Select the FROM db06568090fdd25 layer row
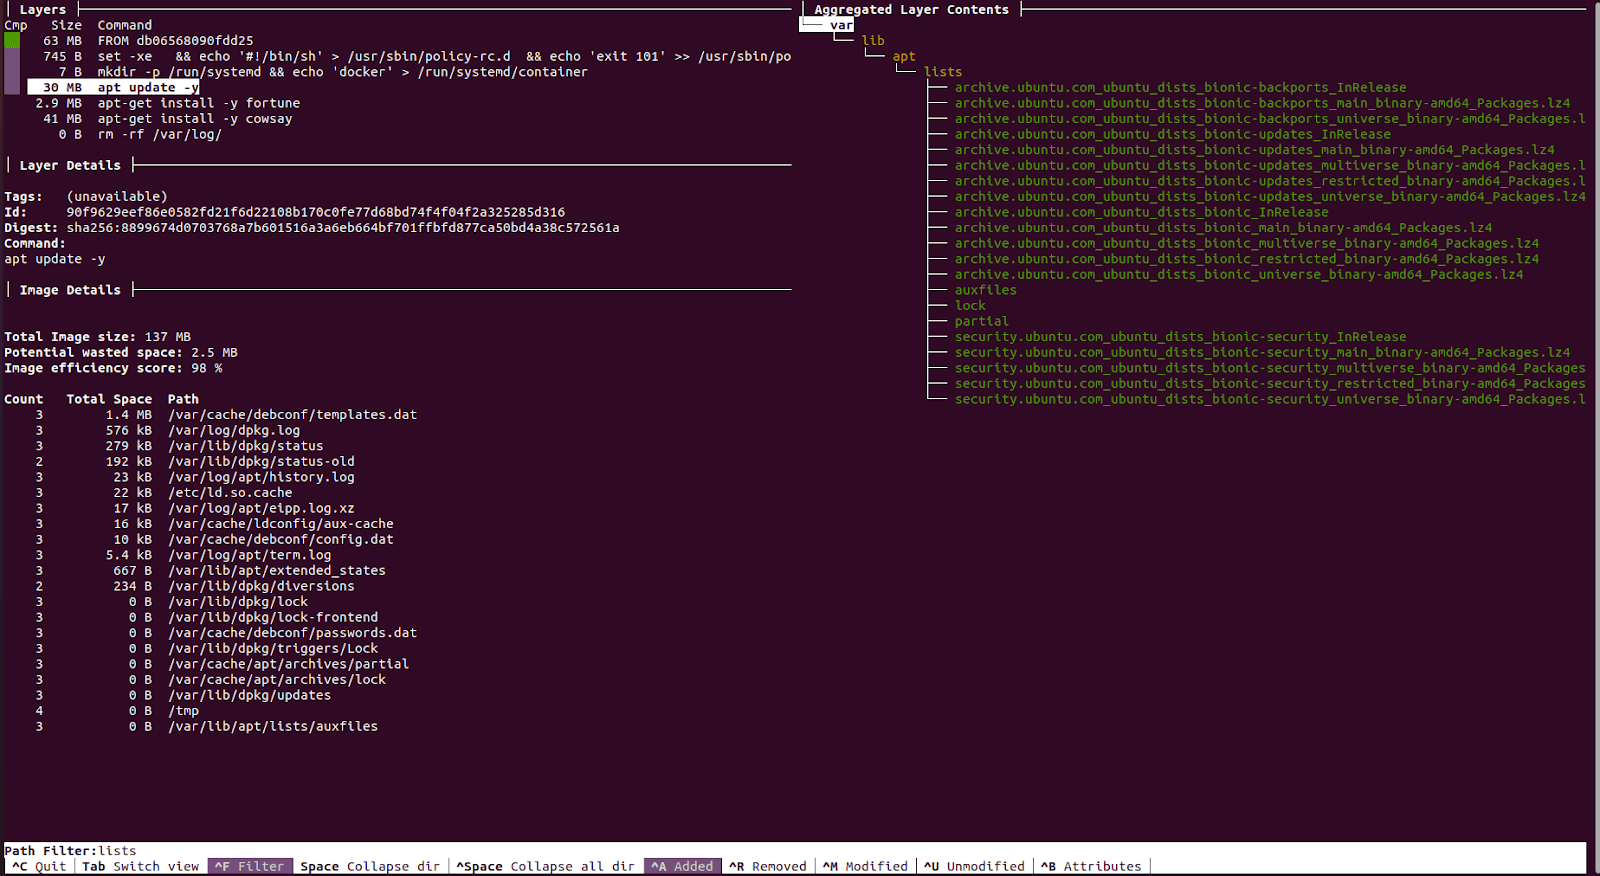The image size is (1600, 876). [x=148, y=41]
